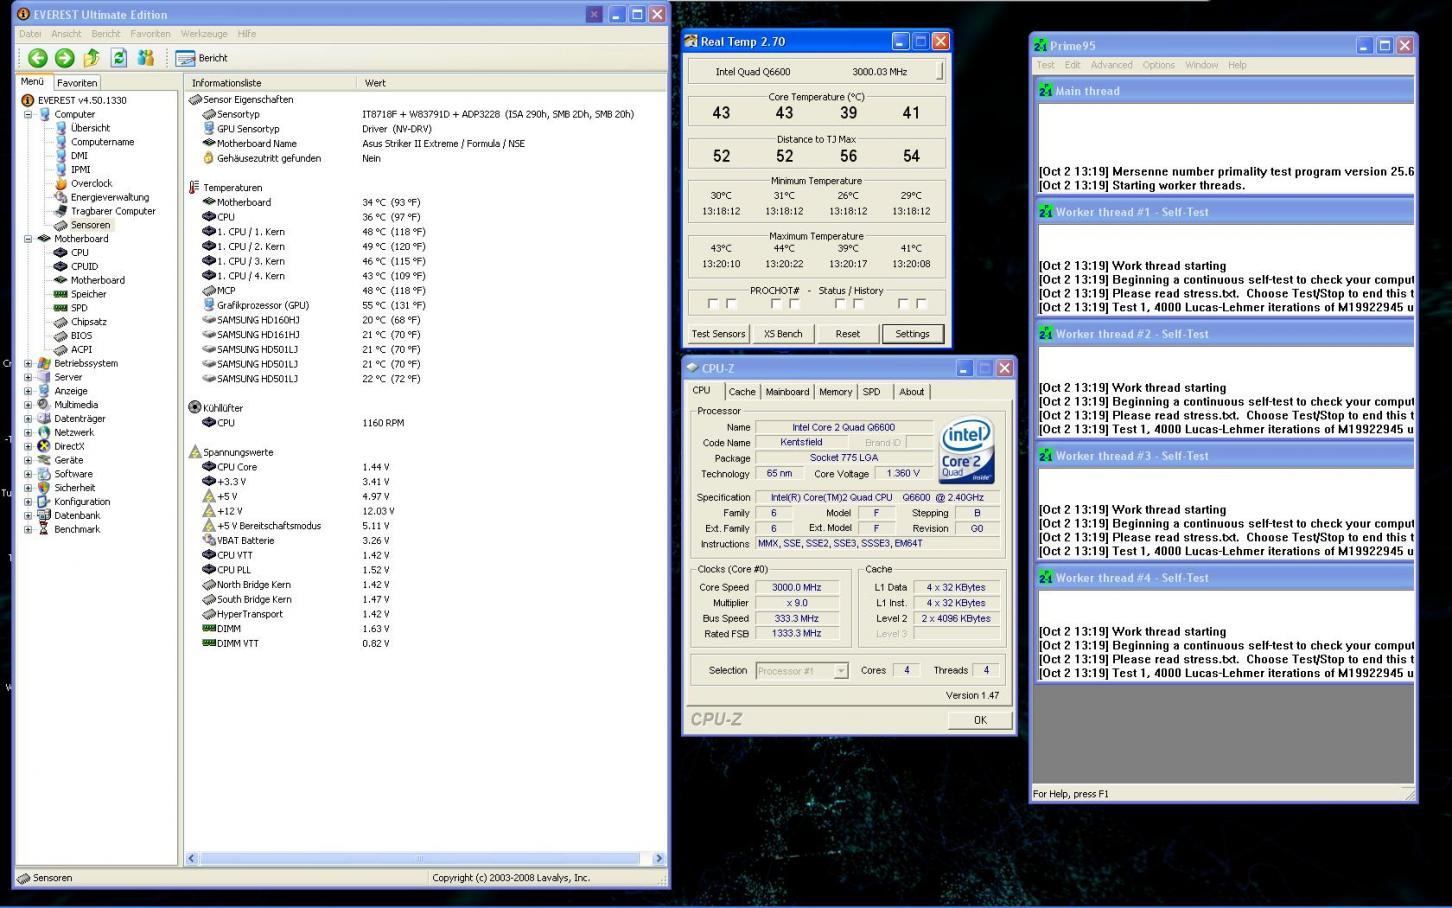Collapse the Computer tree node
The image size is (1452, 908).
click(28, 114)
